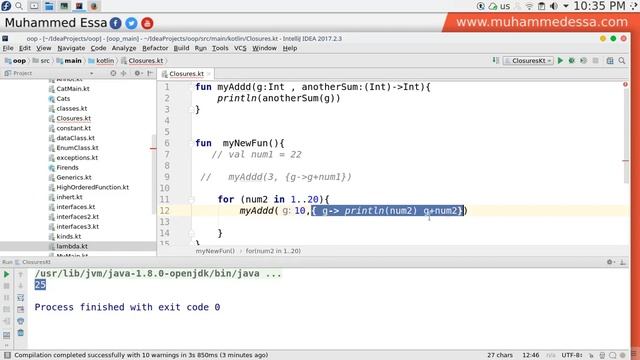Click Facebook icon beside Muhammed Essa
This screenshot has width=640, height=360.
tap(116, 23)
